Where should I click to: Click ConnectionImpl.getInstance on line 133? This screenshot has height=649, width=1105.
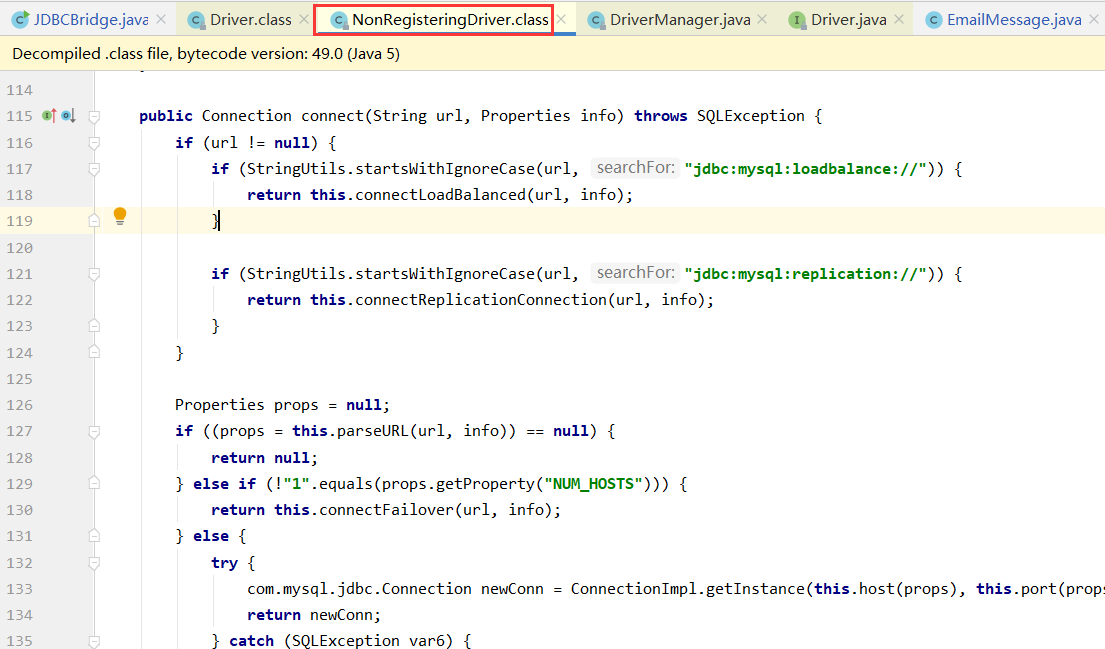tap(687, 589)
